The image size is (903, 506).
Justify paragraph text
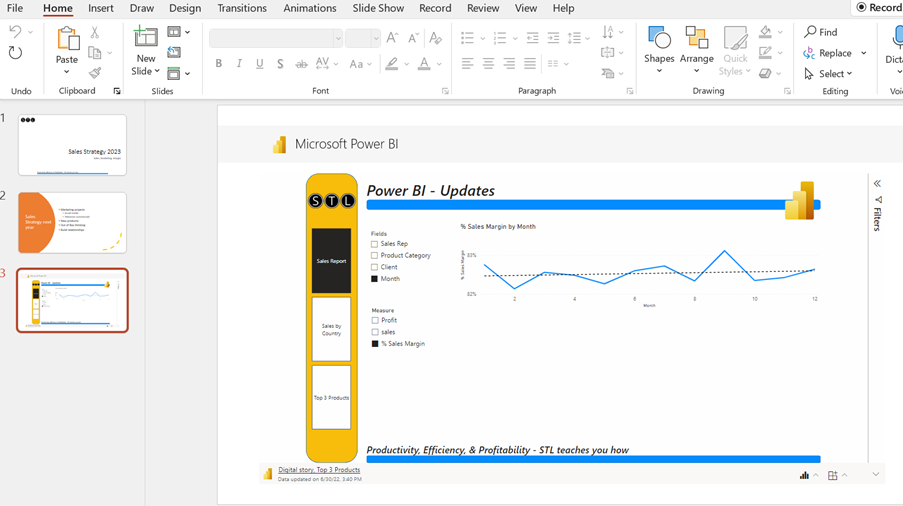point(530,63)
